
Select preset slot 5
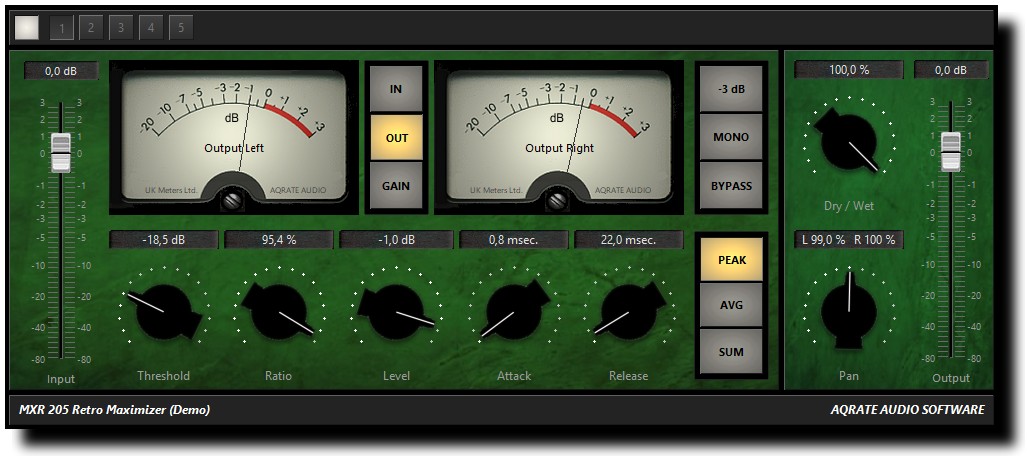pyautogui.click(x=181, y=28)
